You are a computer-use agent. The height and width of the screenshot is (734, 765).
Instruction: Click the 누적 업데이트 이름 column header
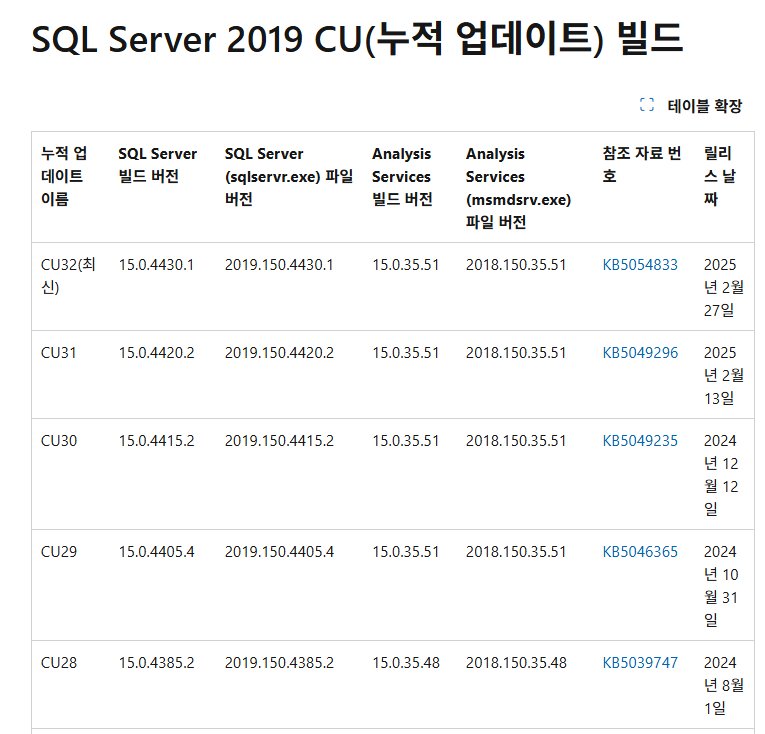(x=64, y=176)
